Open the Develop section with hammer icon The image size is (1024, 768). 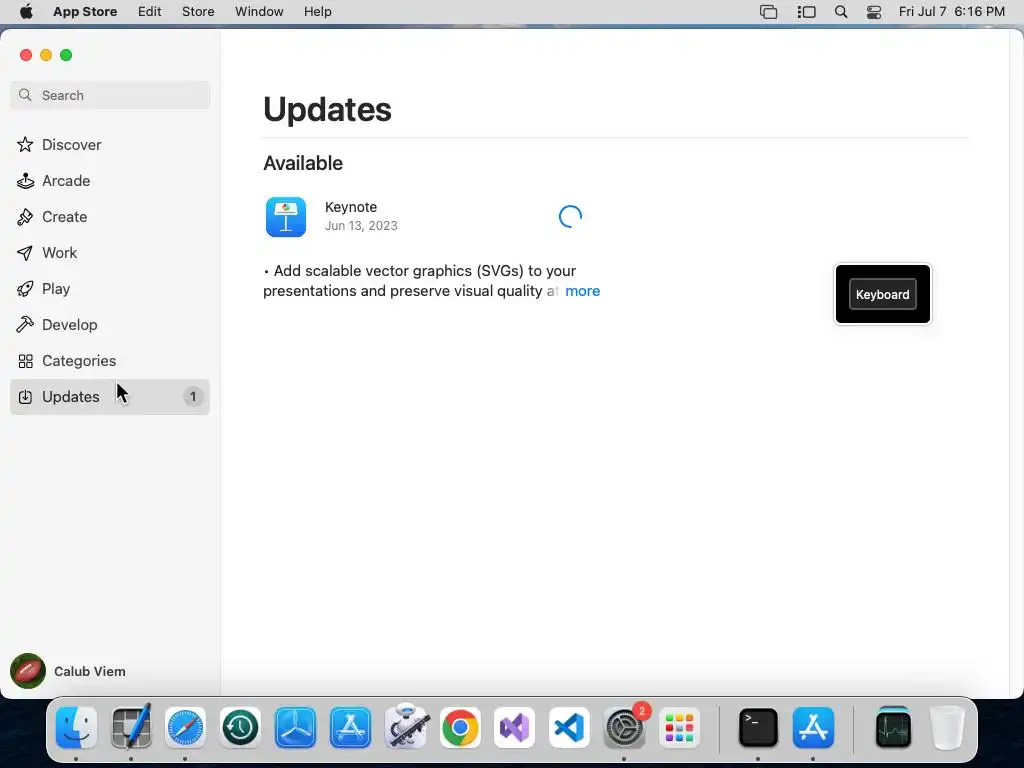pyautogui.click(x=110, y=325)
